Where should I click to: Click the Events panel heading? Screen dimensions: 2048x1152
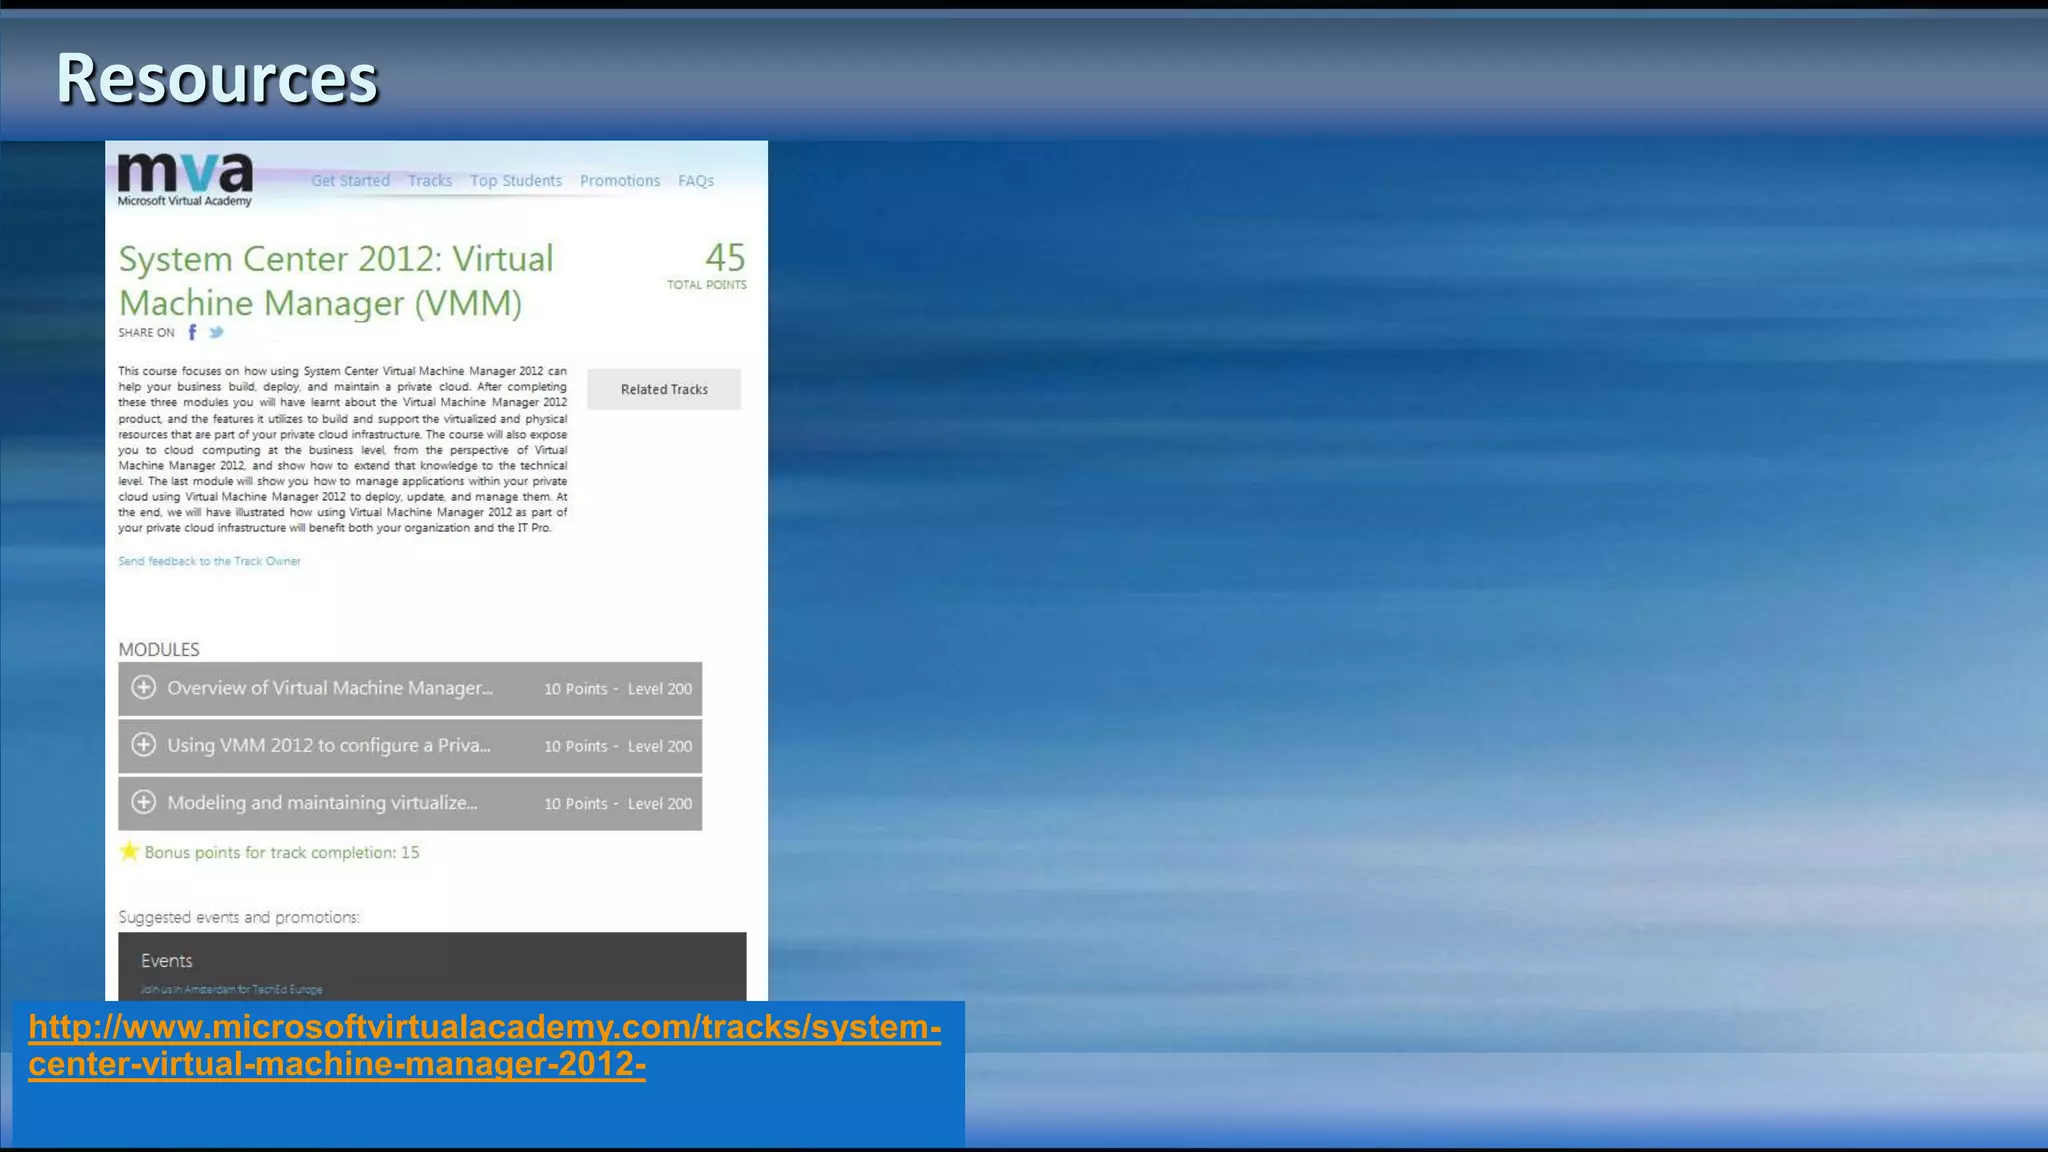[x=166, y=960]
